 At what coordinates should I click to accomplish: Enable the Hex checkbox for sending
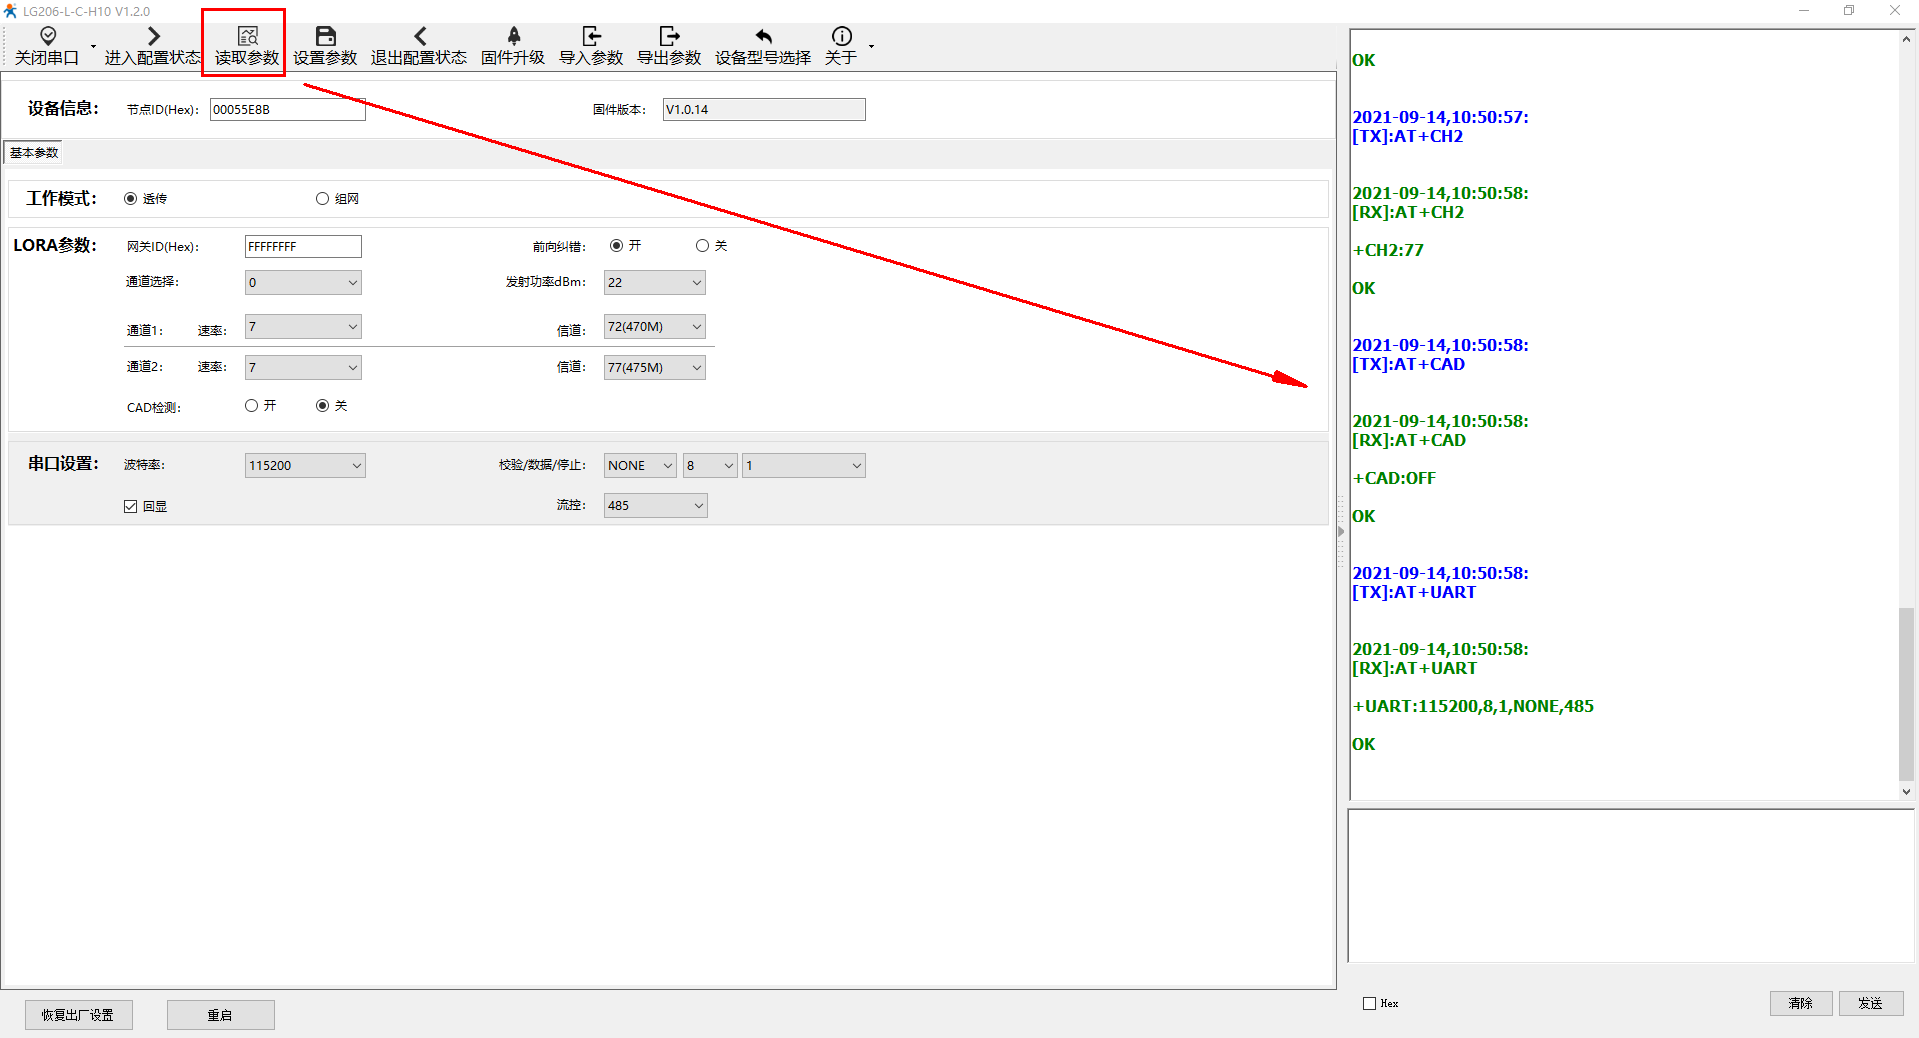1370,1004
